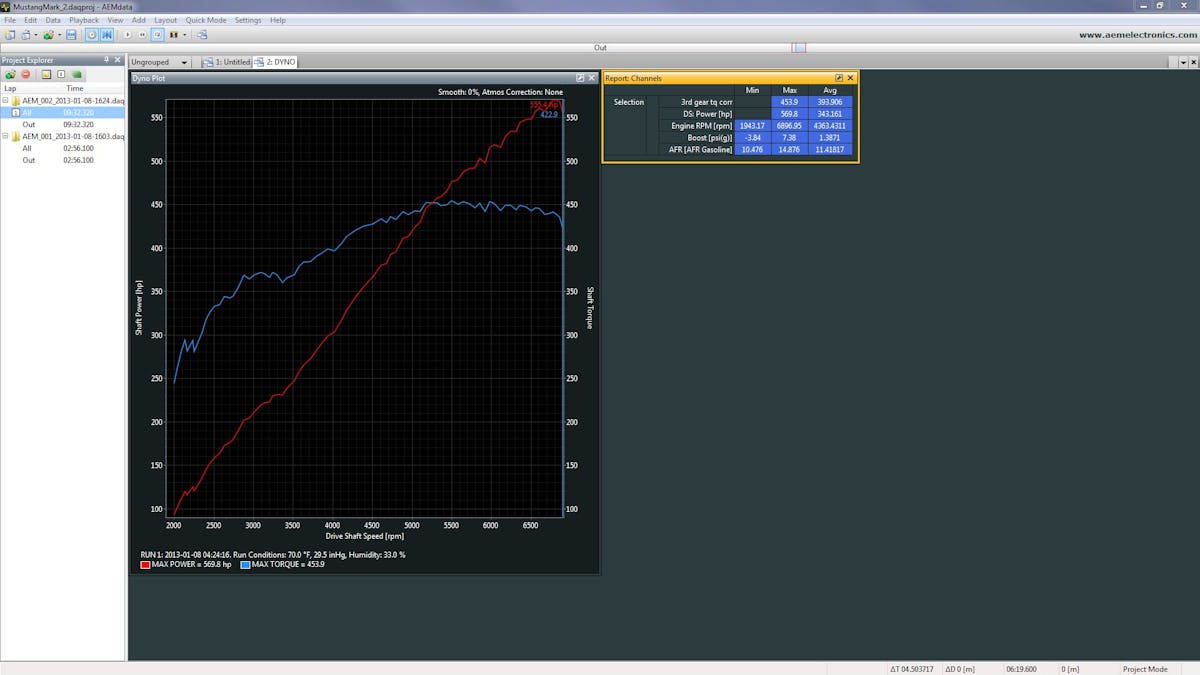Switch to the 1: Untitled tab

click(x=228, y=62)
